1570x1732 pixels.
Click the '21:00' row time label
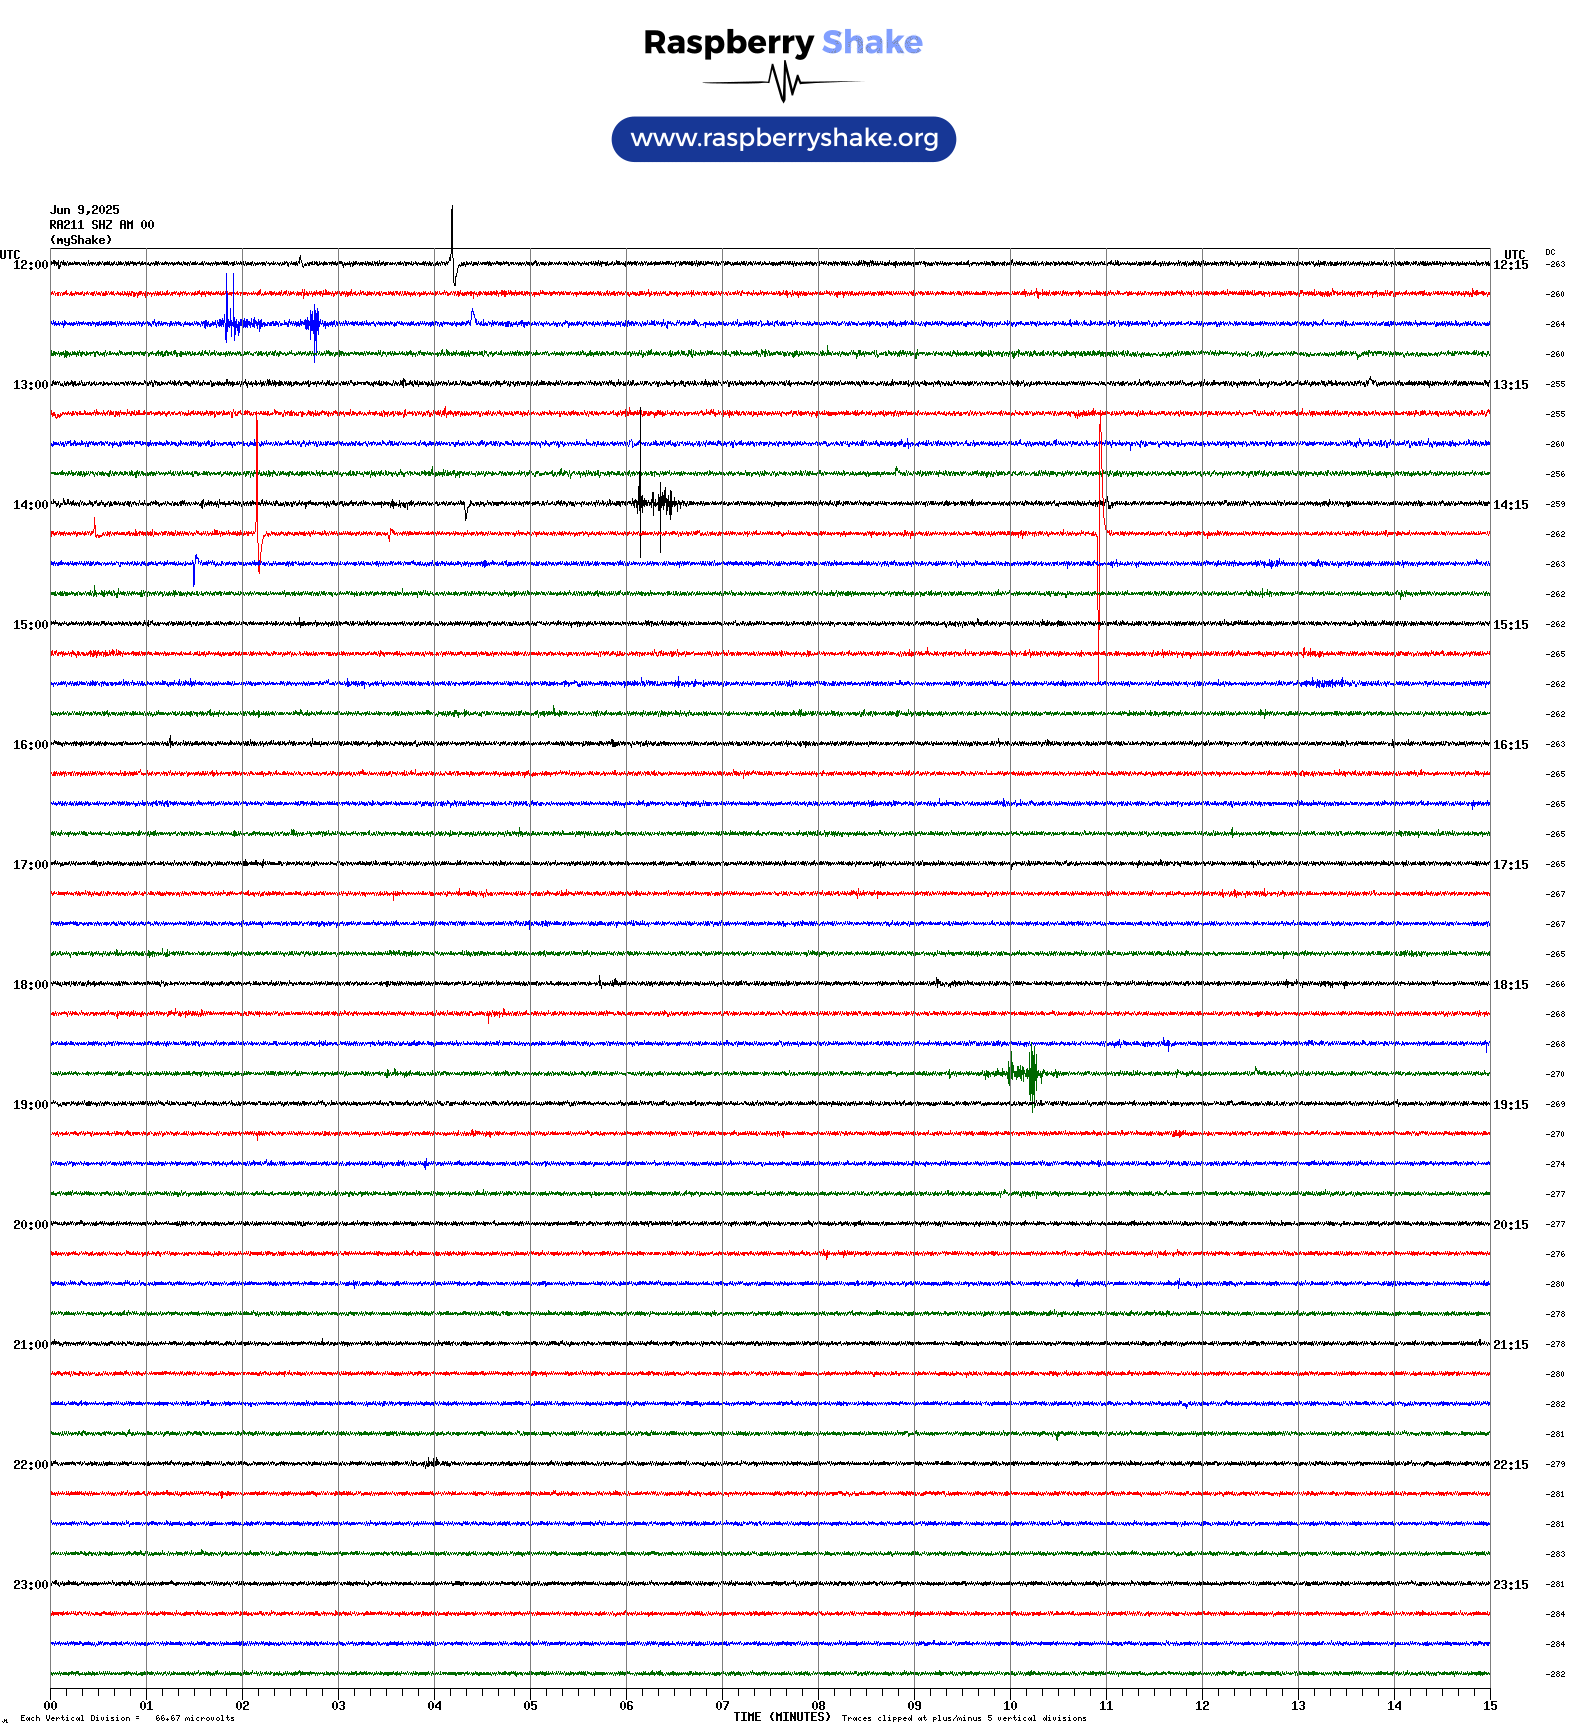(x=30, y=1345)
